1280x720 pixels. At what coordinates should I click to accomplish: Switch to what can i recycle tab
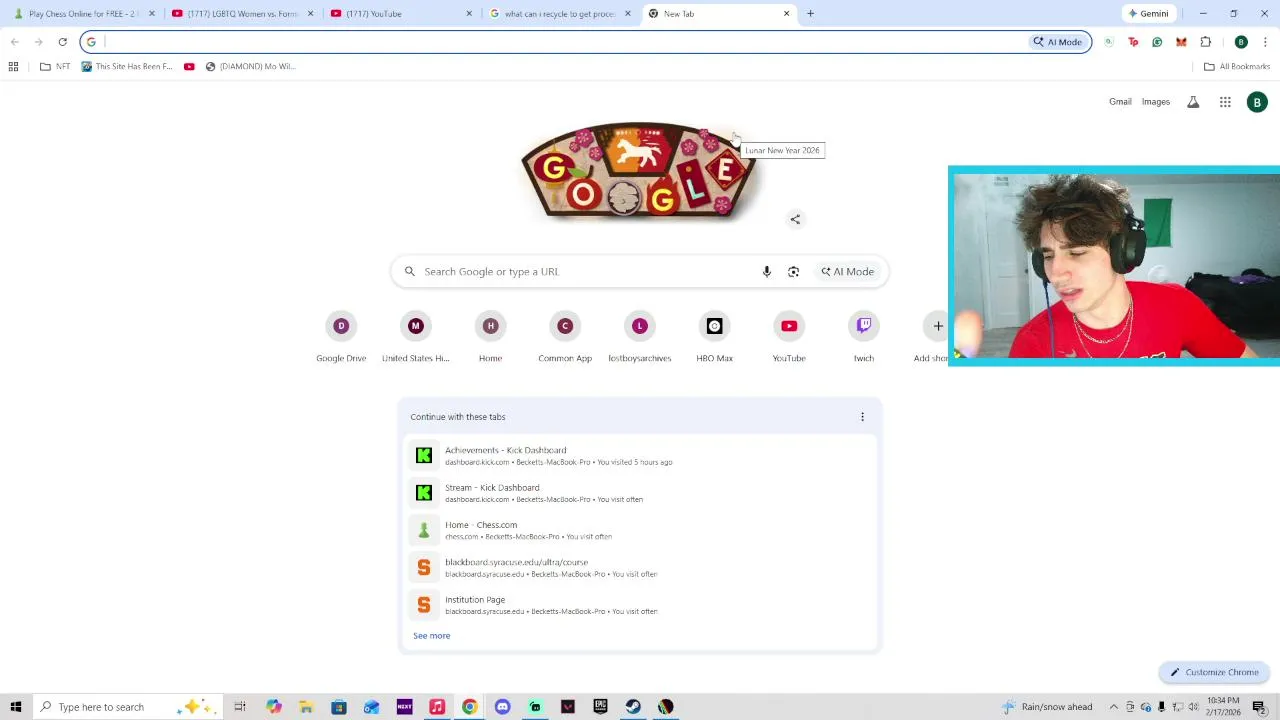(x=560, y=14)
